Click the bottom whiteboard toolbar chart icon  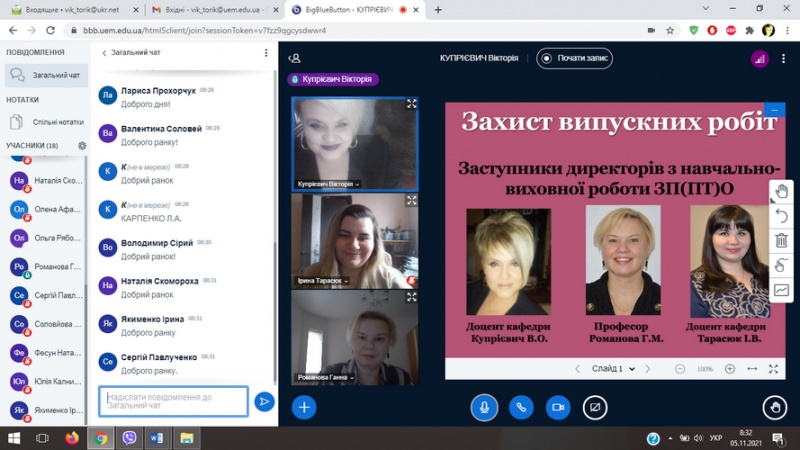(781, 290)
